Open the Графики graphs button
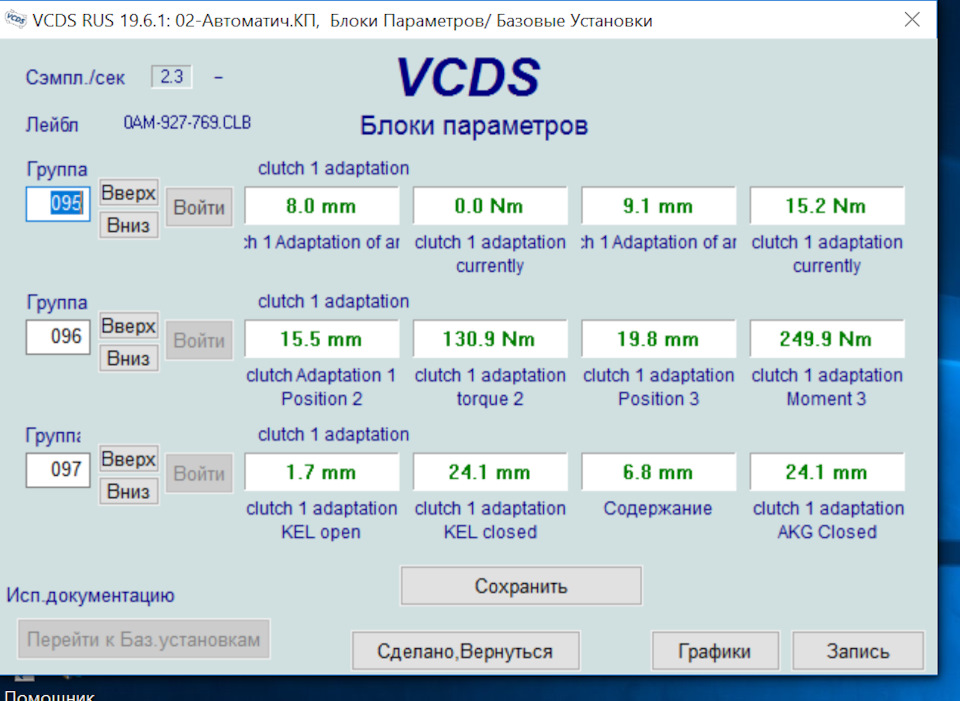Screen dimensions: 960x701 tap(715, 651)
